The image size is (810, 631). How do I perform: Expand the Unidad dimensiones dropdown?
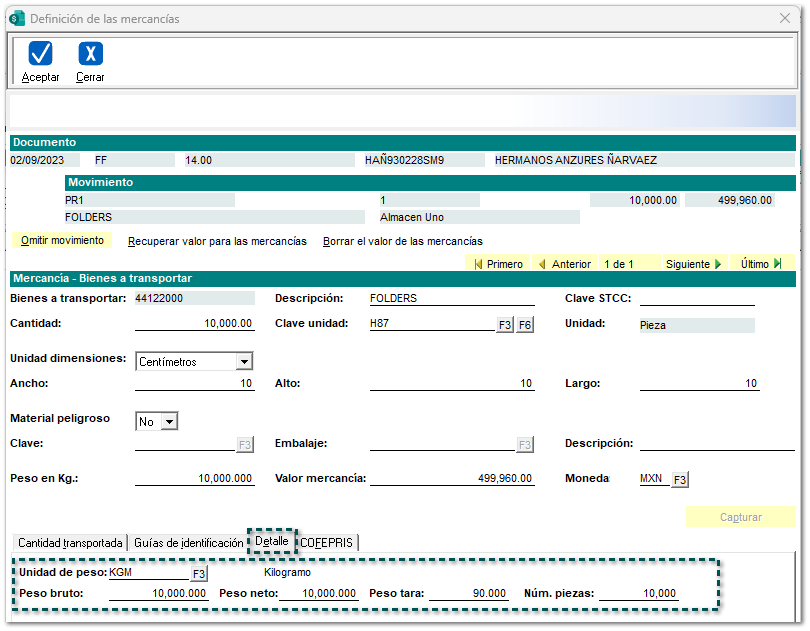tap(244, 362)
